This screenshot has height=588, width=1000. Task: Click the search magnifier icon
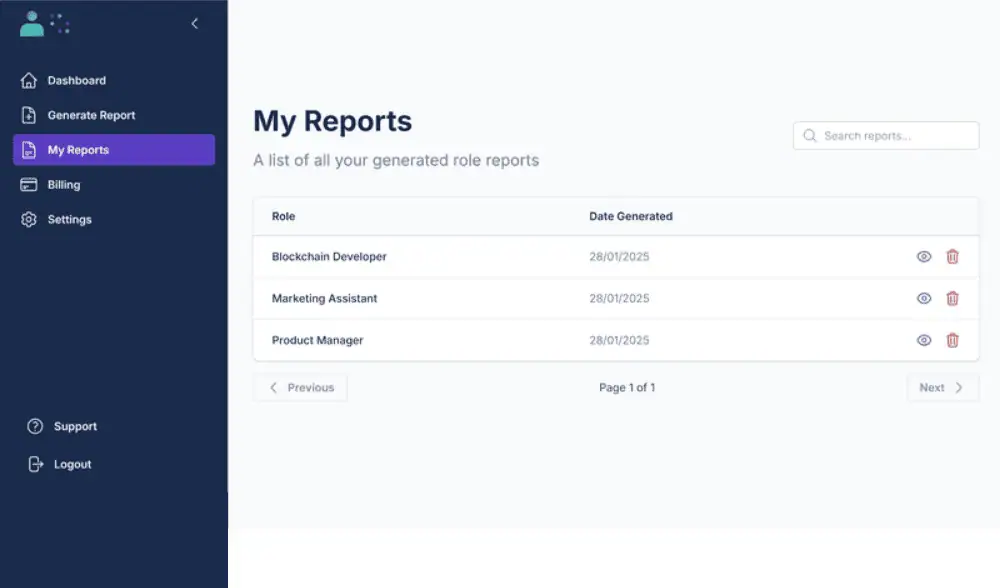810,136
